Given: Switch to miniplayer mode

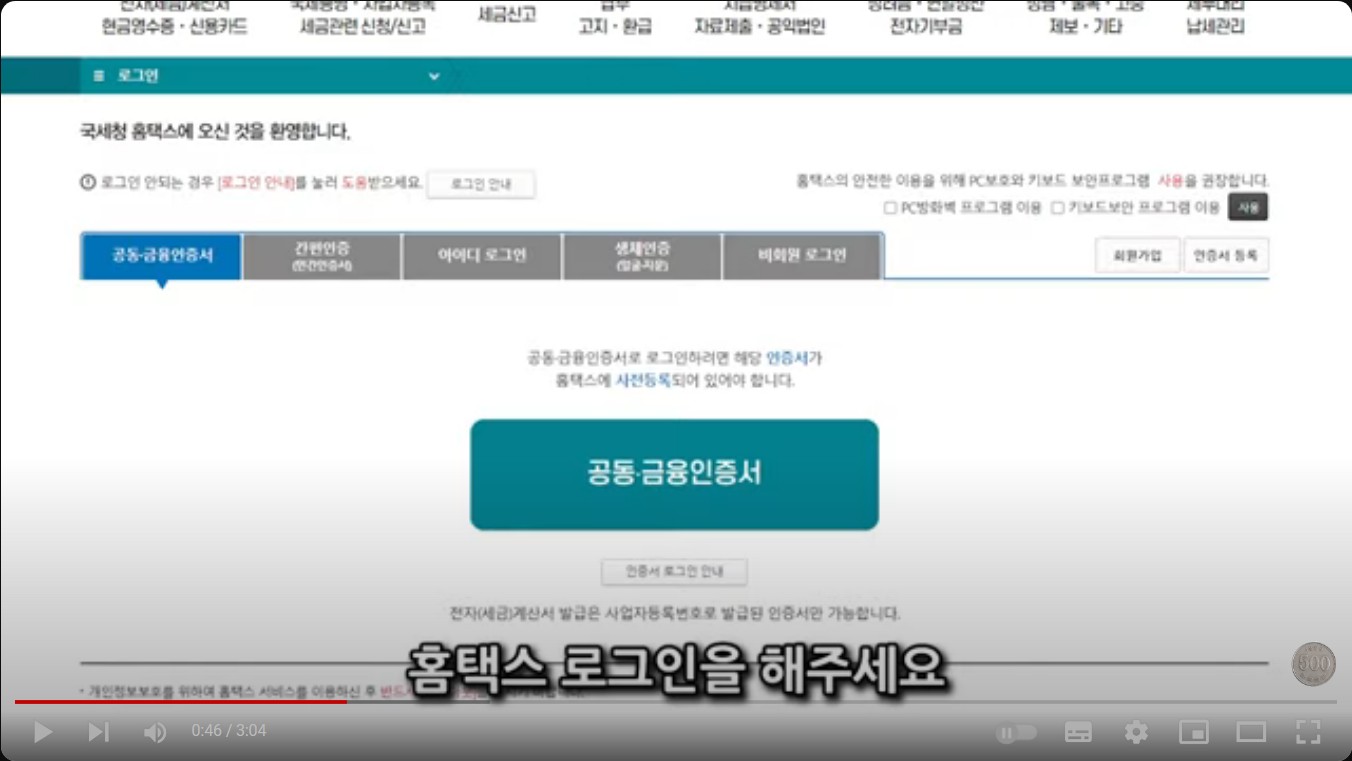Looking at the screenshot, I should pos(1194,732).
